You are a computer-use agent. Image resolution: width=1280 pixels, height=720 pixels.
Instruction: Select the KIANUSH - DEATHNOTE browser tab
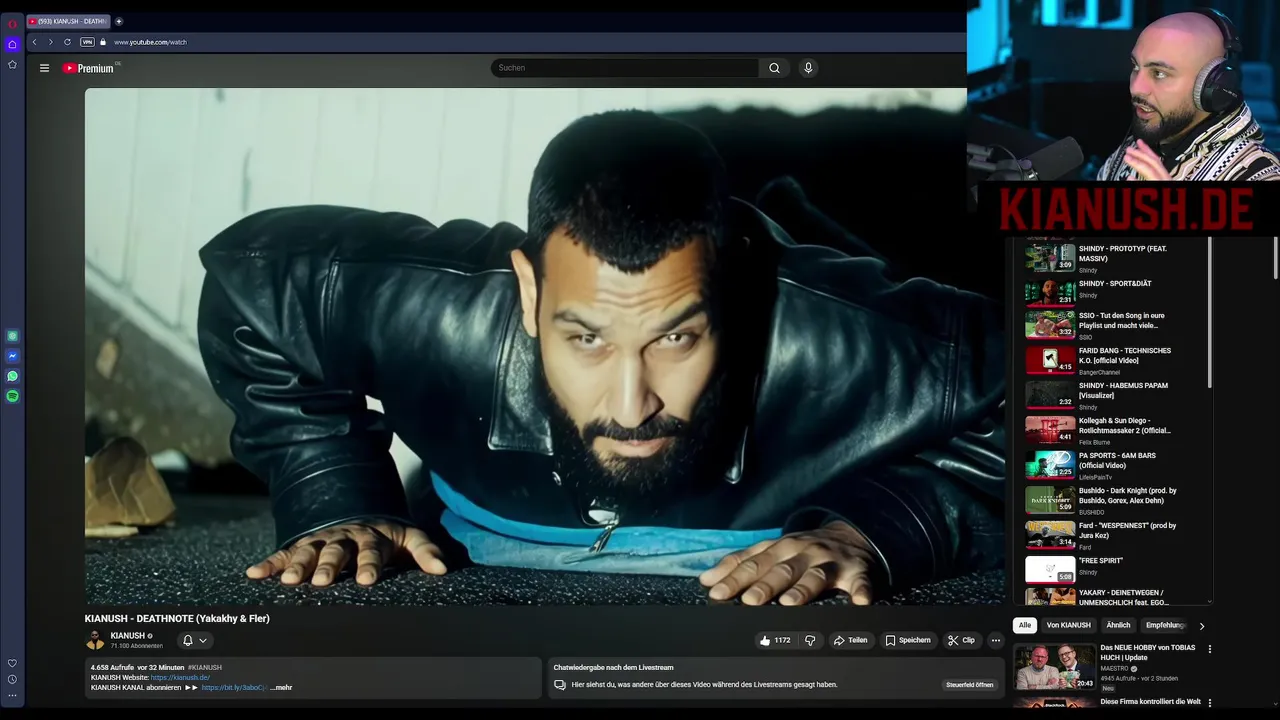[x=68, y=21]
